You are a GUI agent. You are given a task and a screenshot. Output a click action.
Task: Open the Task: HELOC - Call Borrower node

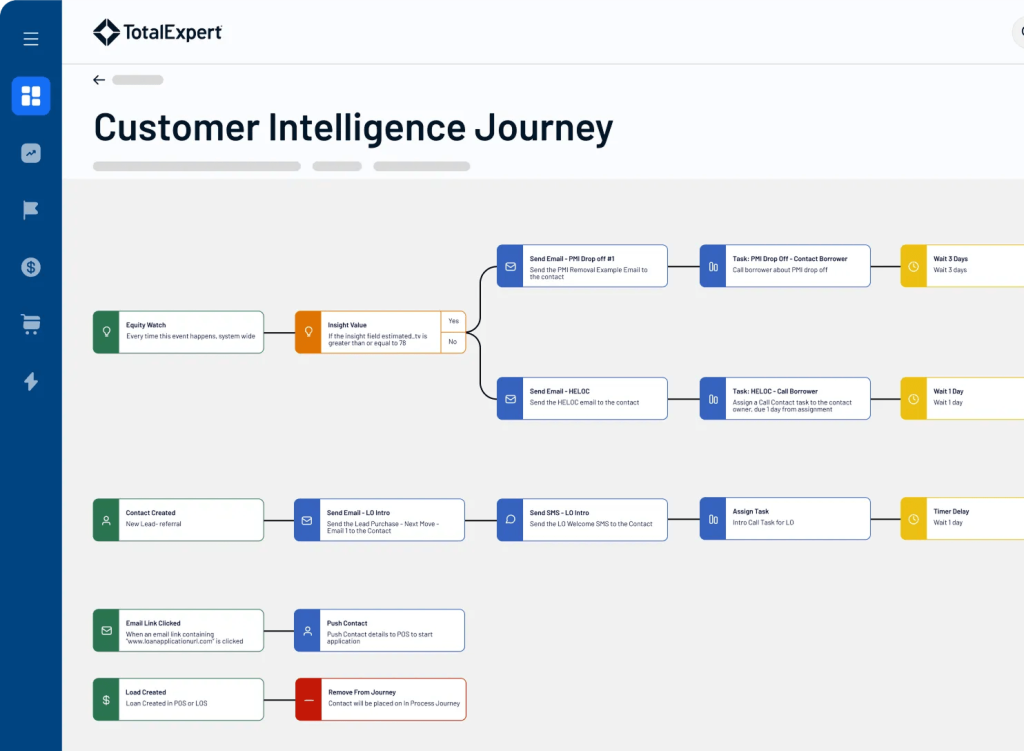[x=785, y=398]
